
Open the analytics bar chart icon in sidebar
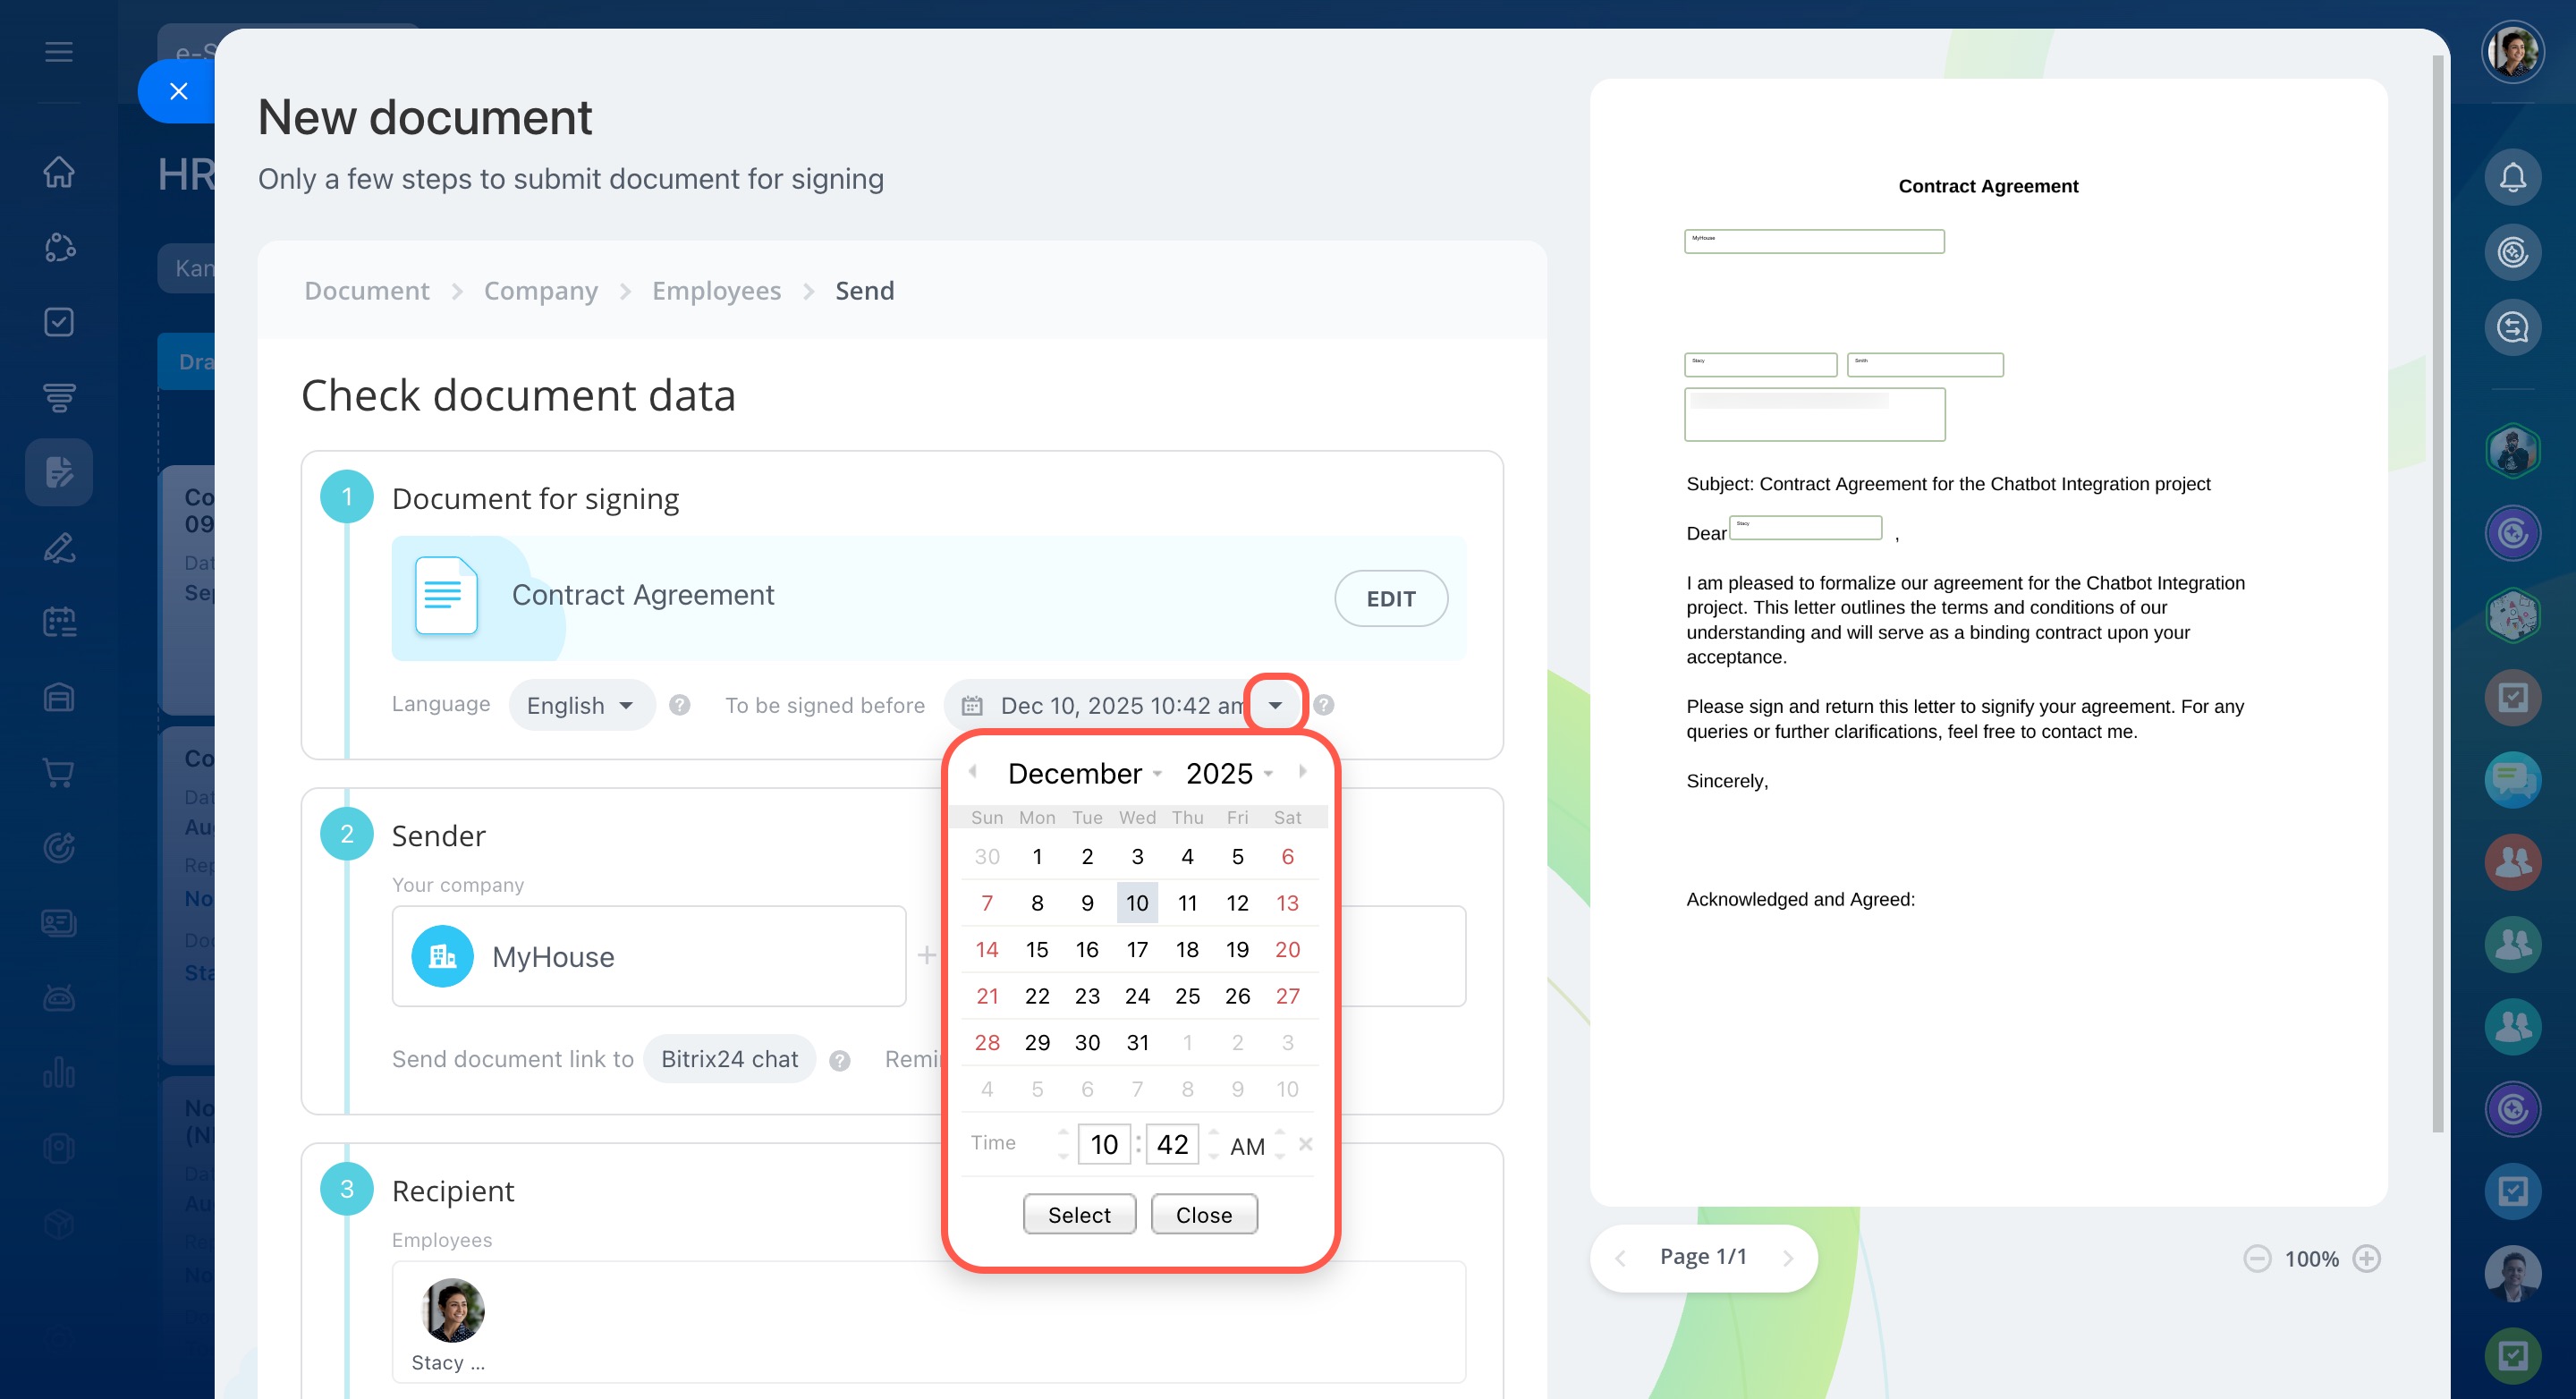point(59,1072)
